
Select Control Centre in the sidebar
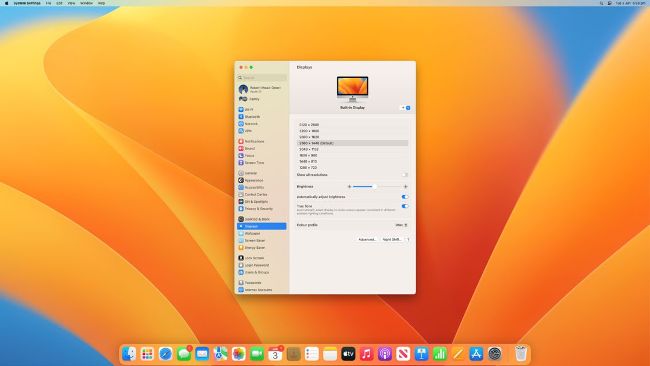point(262,194)
